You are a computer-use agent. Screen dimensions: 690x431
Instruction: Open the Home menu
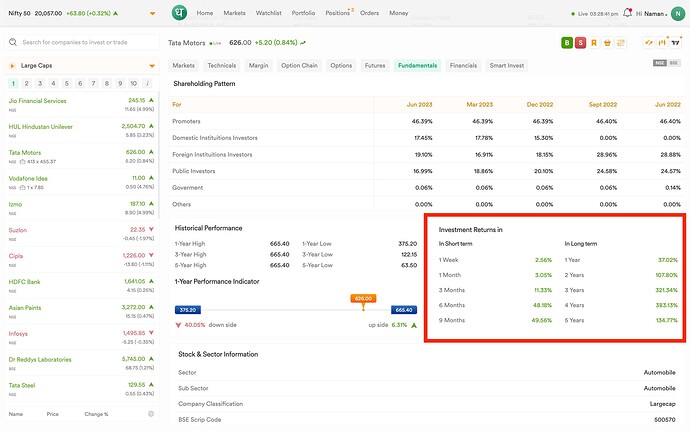point(205,13)
